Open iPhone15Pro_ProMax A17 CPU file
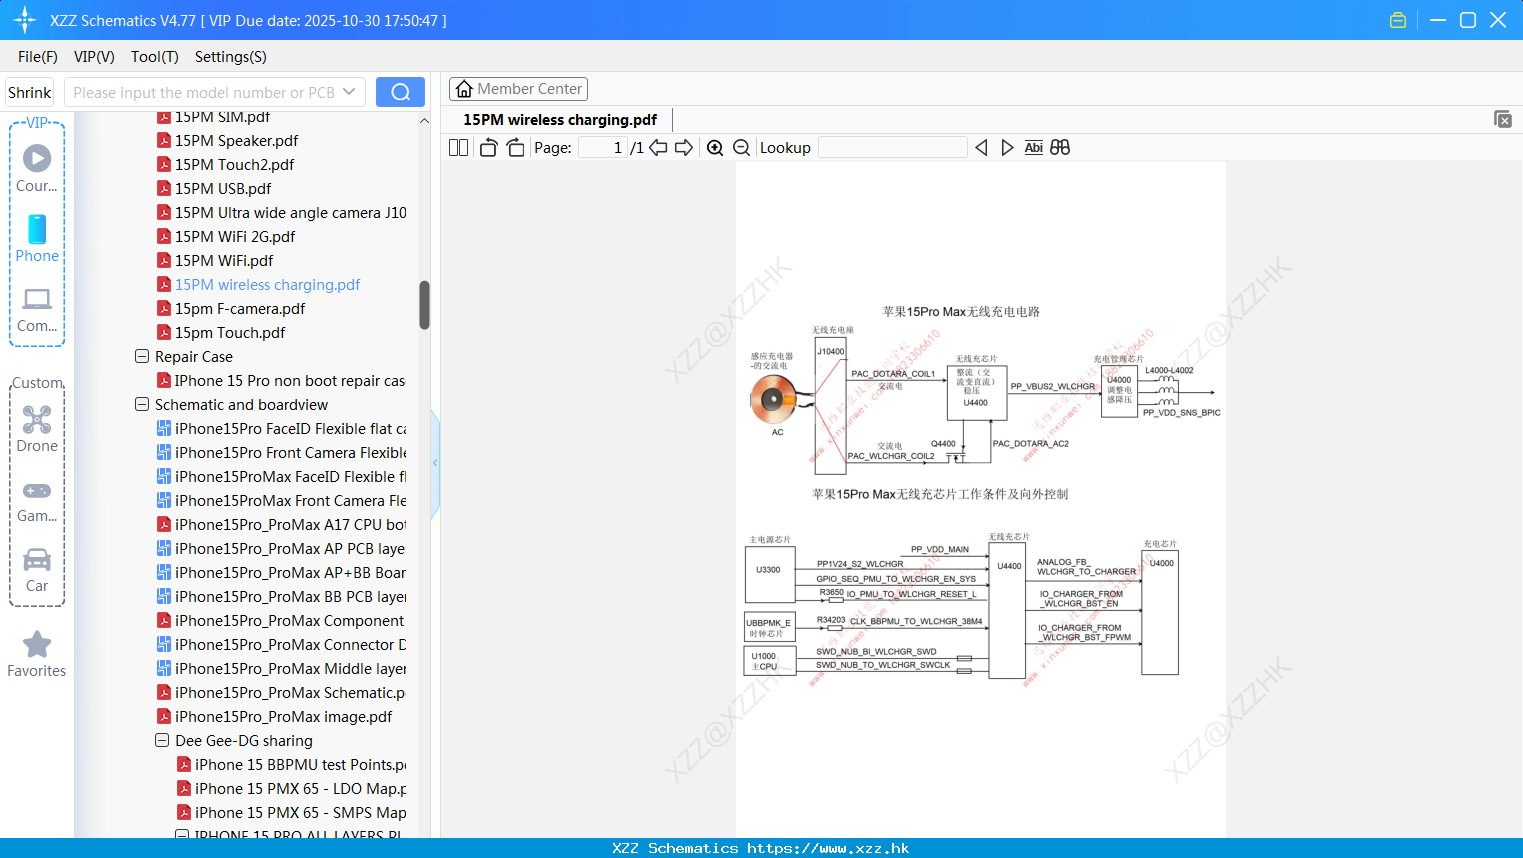Image resolution: width=1523 pixels, height=858 pixels. click(282, 525)
